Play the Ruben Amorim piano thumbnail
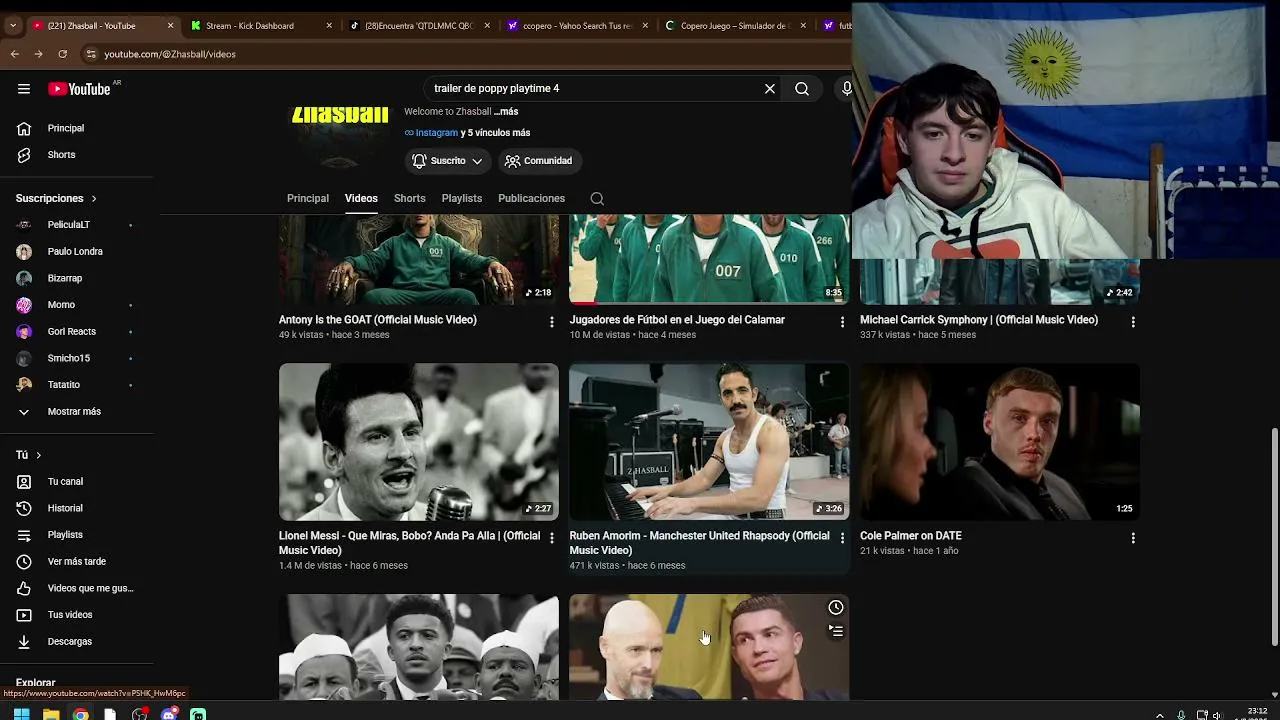This screenshot has width=1280, height=720. coord(709,441)
